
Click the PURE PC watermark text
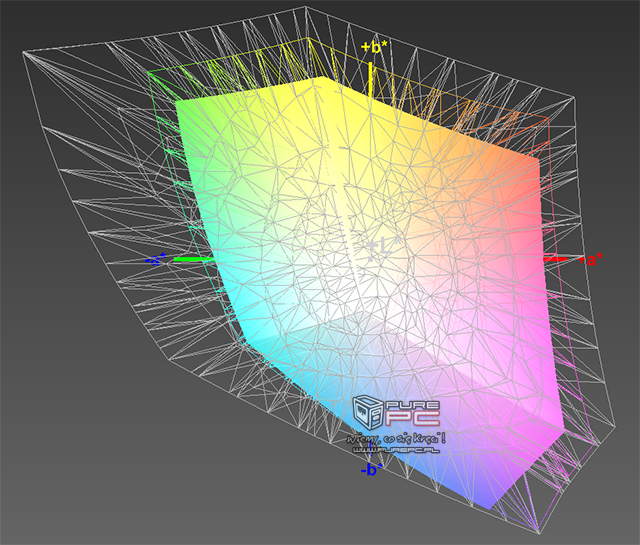tap(412, 412)
